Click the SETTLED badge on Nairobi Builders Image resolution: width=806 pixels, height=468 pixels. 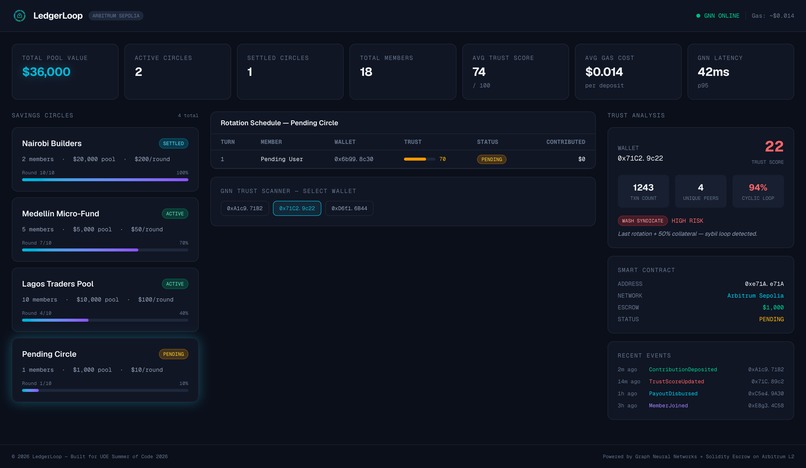click(x=174, y=143)
